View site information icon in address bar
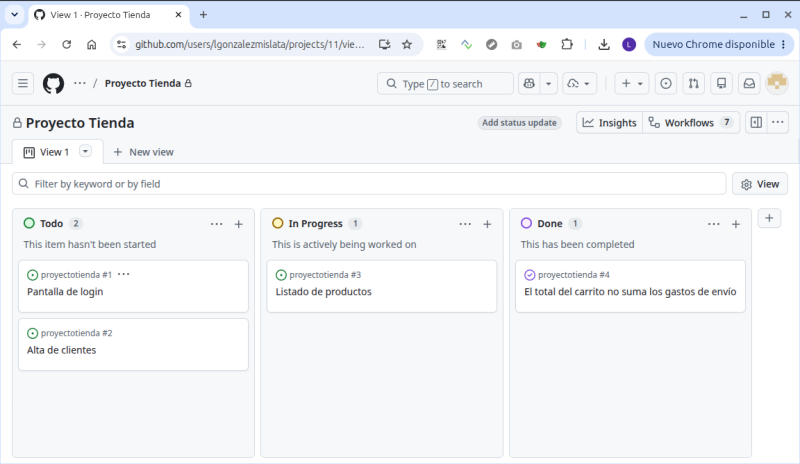 click(x=121, y=44)
